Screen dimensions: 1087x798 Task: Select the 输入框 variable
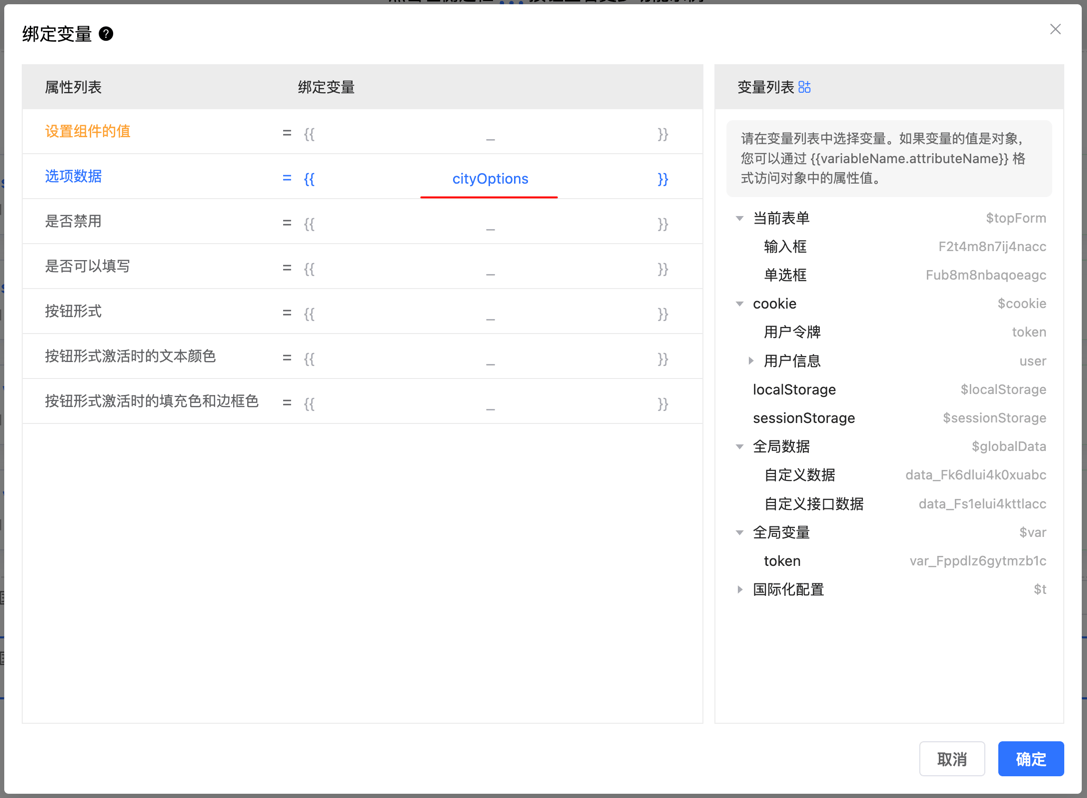[785, 247]
